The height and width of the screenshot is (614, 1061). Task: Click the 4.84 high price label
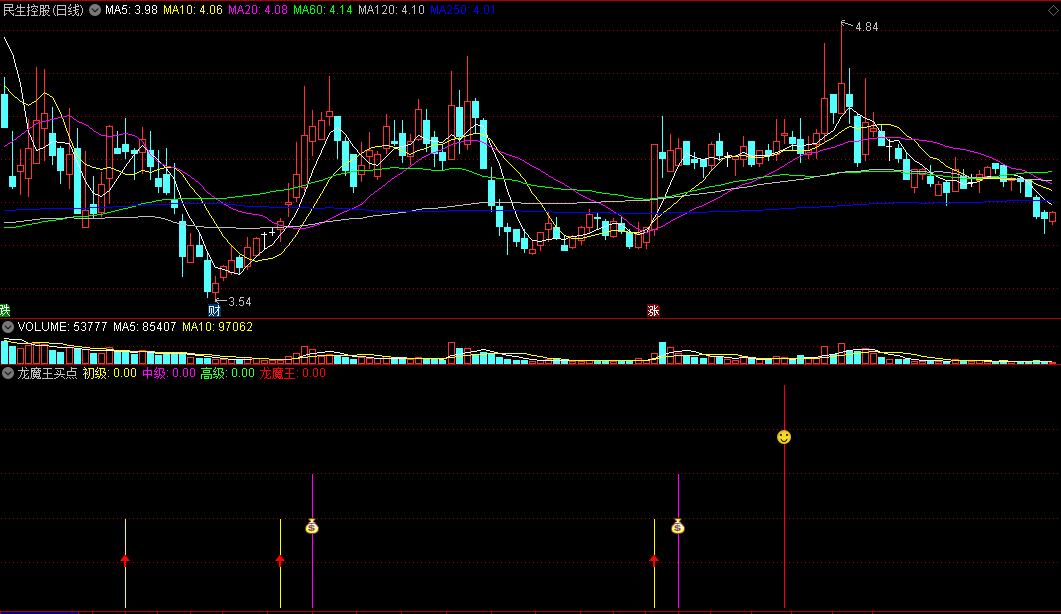point(866,27)
